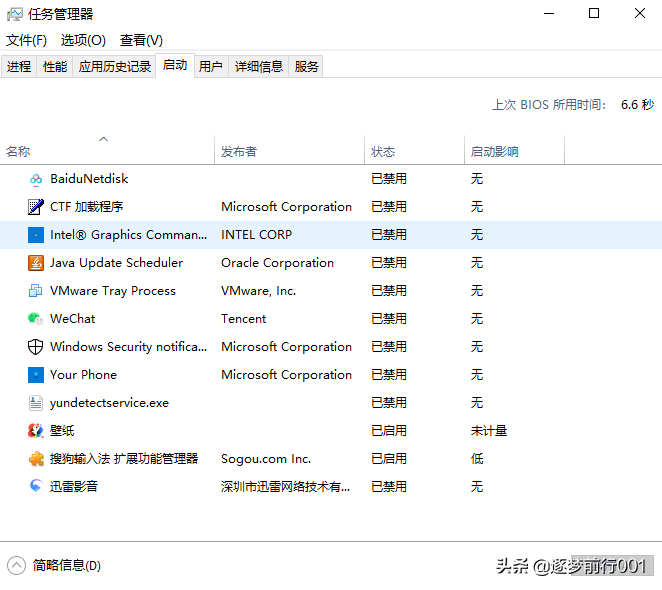
Task: Click the 搜狗输入法 puzzle piece icon
Action: tap(36, 459)
